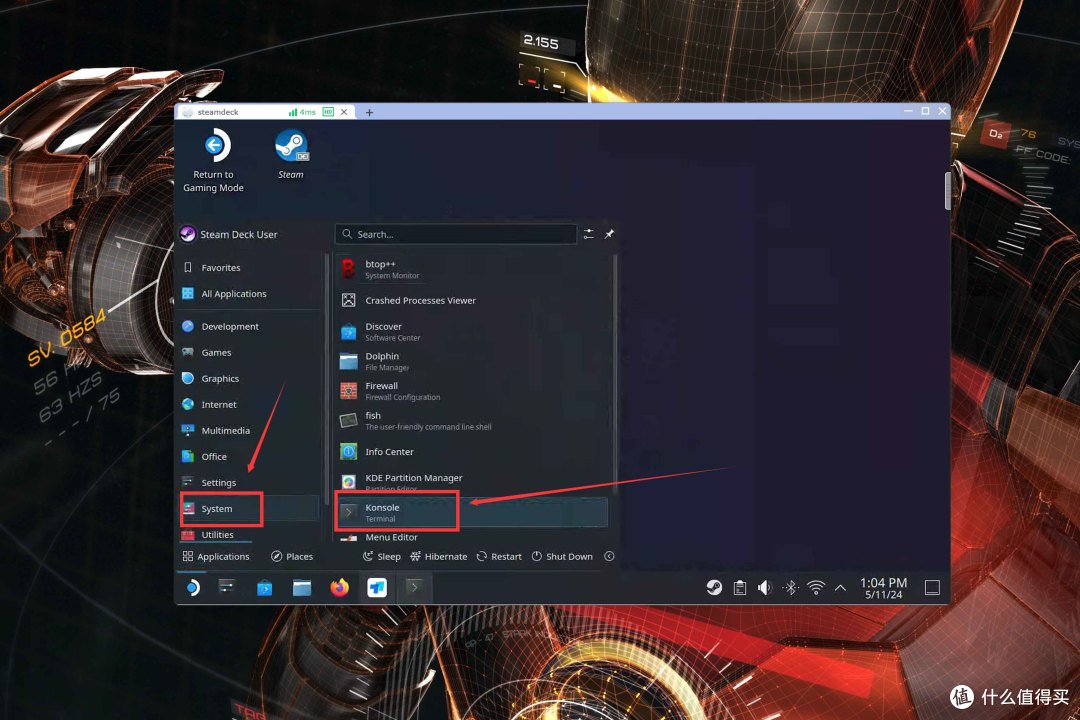
Task: Pin the application launcher open
Action: (x=609, y=234)
